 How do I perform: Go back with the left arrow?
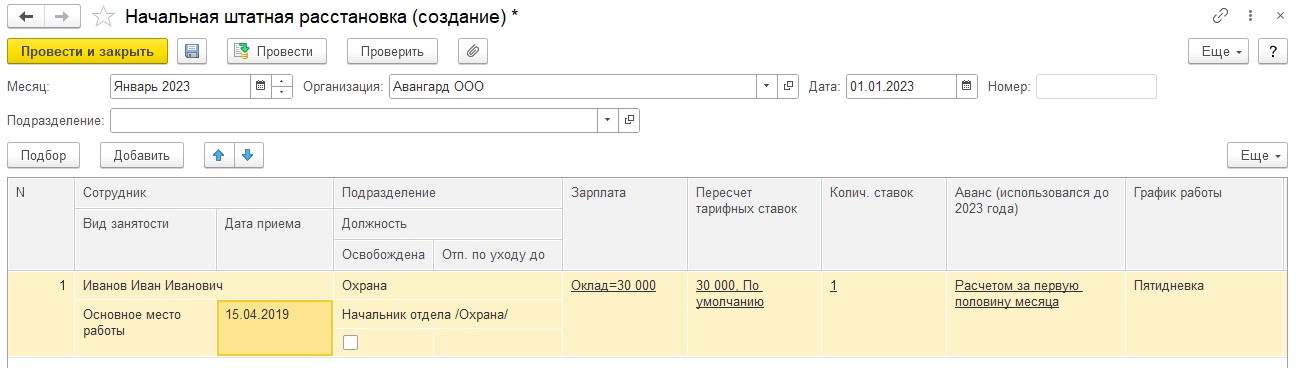tap(25, 16)
